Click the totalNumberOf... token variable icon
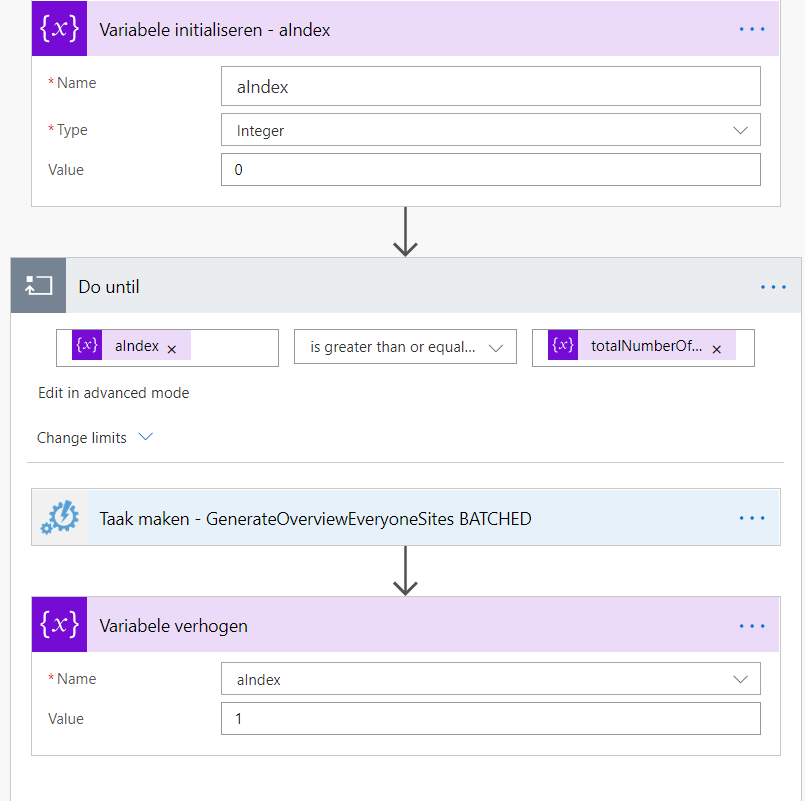This screenshot has width=805, height=801. point(563,345)
